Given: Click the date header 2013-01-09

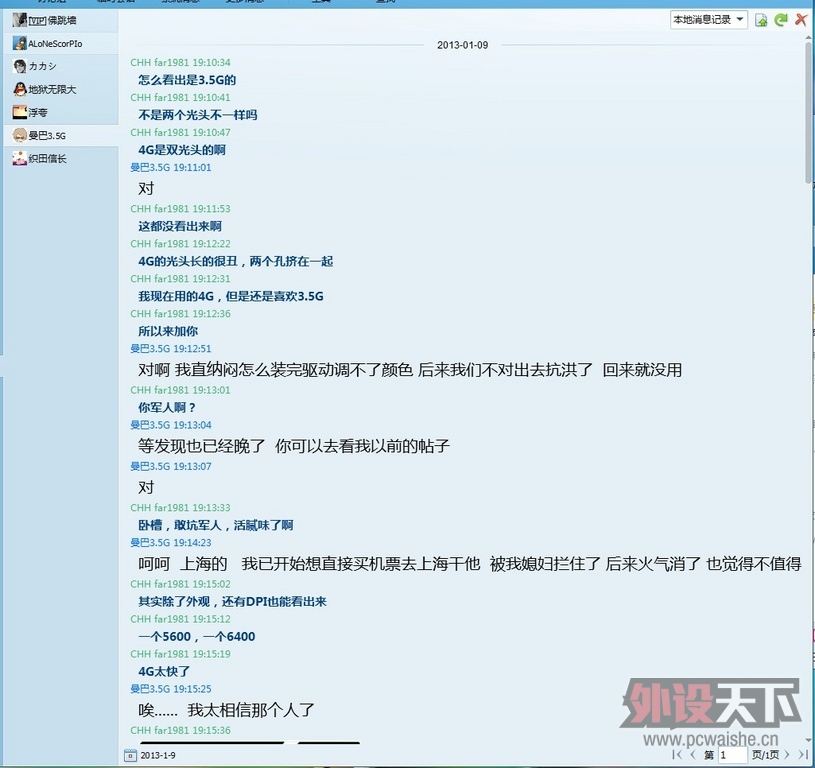Looking at the screenshot, I should 463,45.
